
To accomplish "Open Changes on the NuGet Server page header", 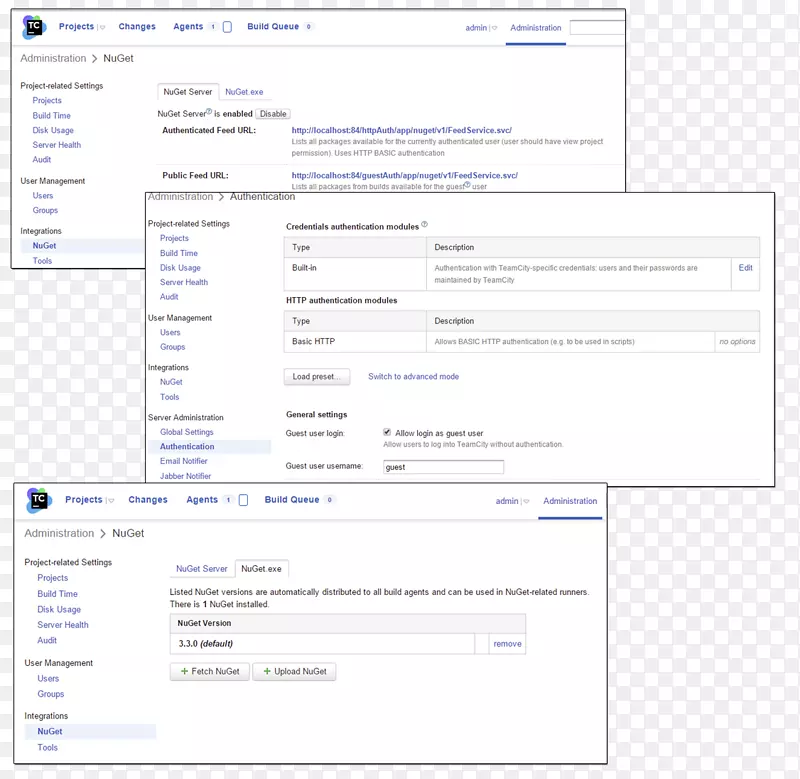I will pyautogui.click(x=137, y=27).
